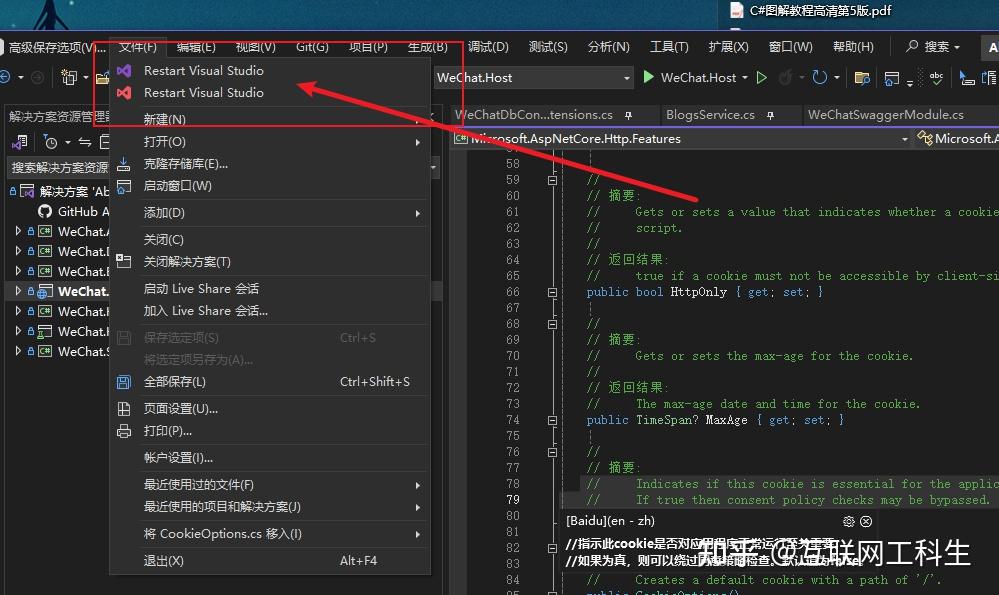999x595 pixels.
Task: Click Solution Explorer pending changes clock icon
Action: (x=50, y=142)
